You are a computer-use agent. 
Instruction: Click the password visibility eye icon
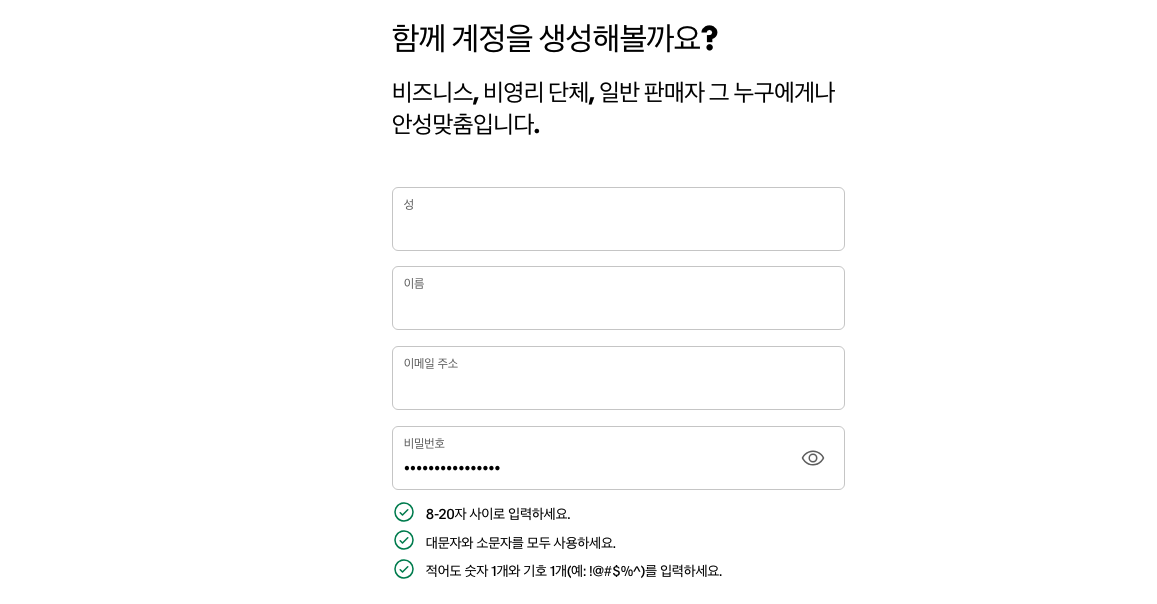(813, 458)
